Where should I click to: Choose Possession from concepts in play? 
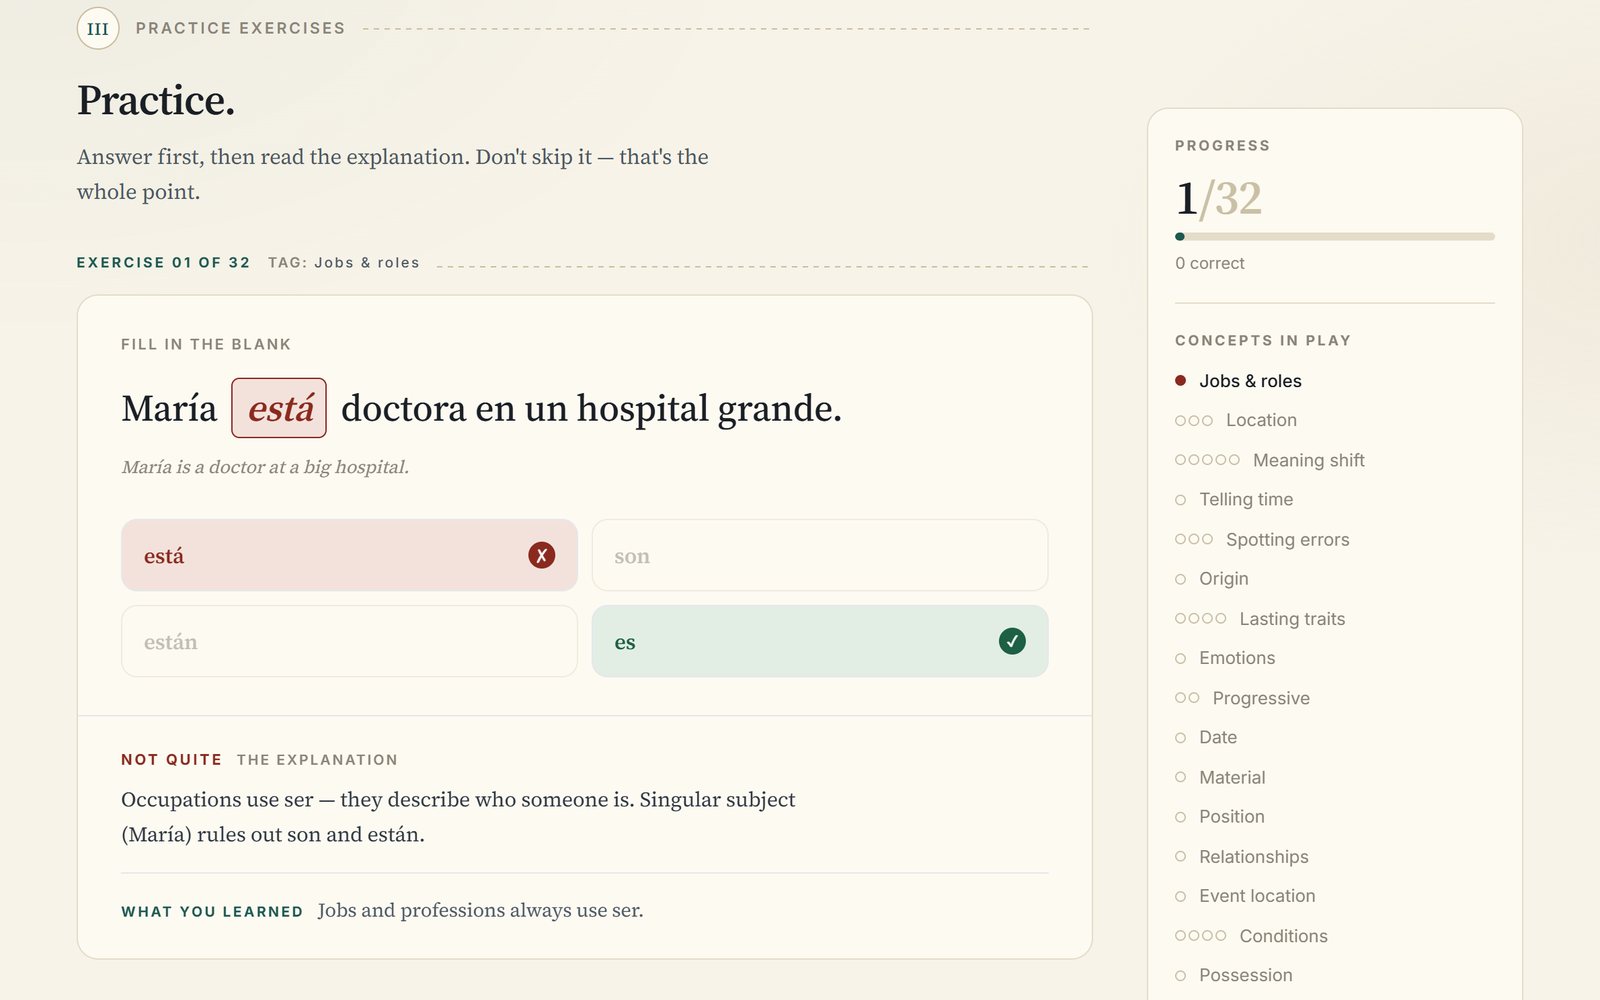click(x=1234, y=975)
